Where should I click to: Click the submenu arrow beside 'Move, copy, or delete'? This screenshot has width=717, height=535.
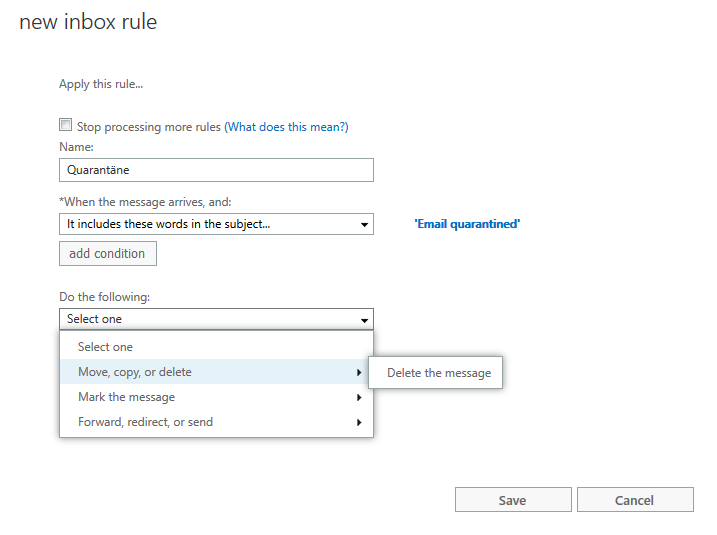click(x=359, y=373)
